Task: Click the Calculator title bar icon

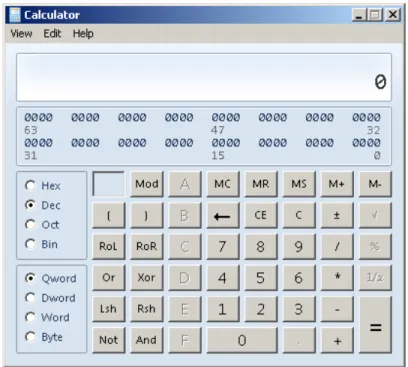Action: 15,15
